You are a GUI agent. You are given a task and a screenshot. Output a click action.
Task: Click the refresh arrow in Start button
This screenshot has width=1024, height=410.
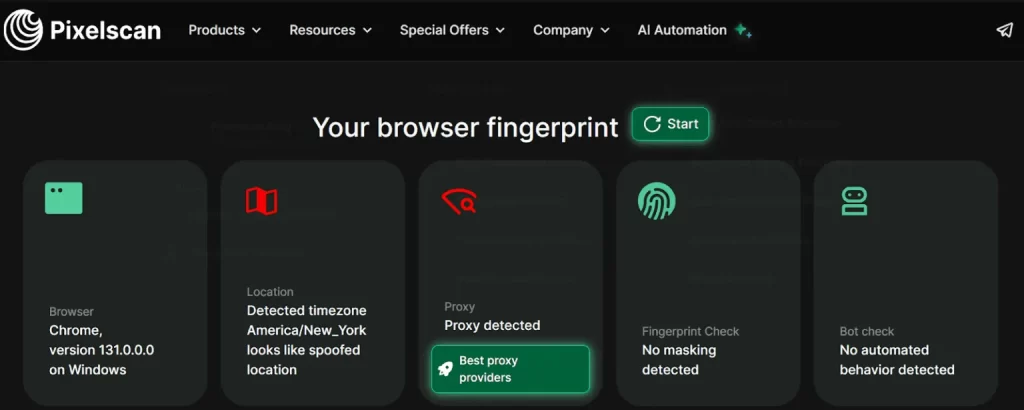click(x=652, y=124)
